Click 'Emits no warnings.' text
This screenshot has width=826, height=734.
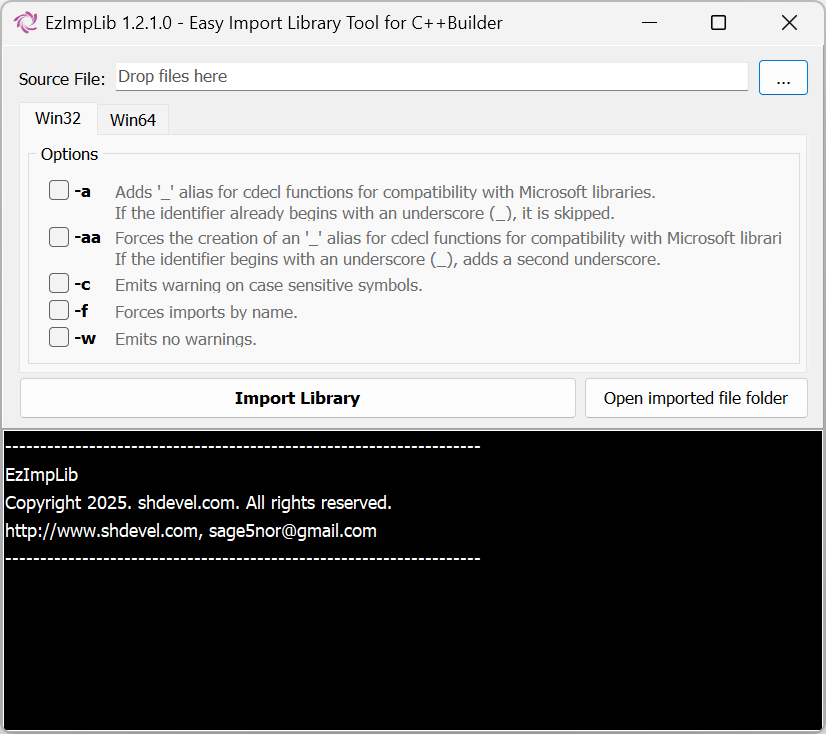point(186,339)
